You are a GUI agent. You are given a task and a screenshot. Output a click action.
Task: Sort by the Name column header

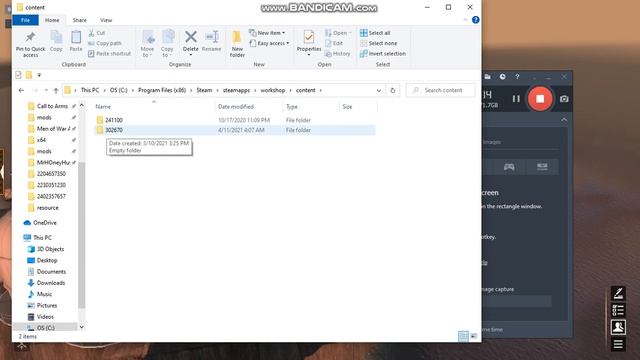(153, 107)
